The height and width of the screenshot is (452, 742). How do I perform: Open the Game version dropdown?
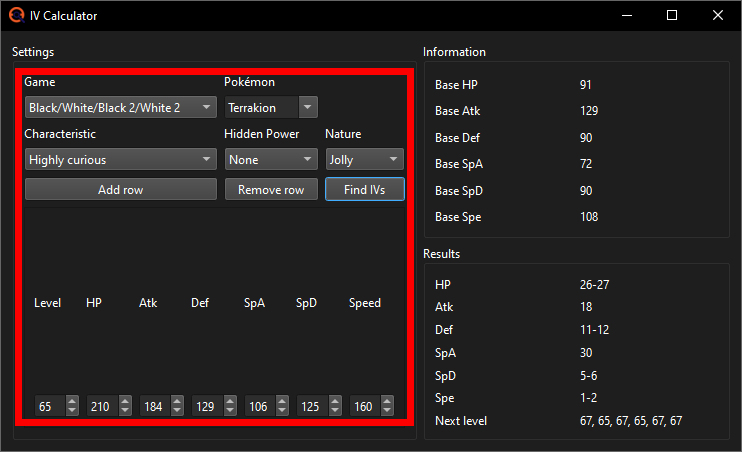(x=120, y=106)
